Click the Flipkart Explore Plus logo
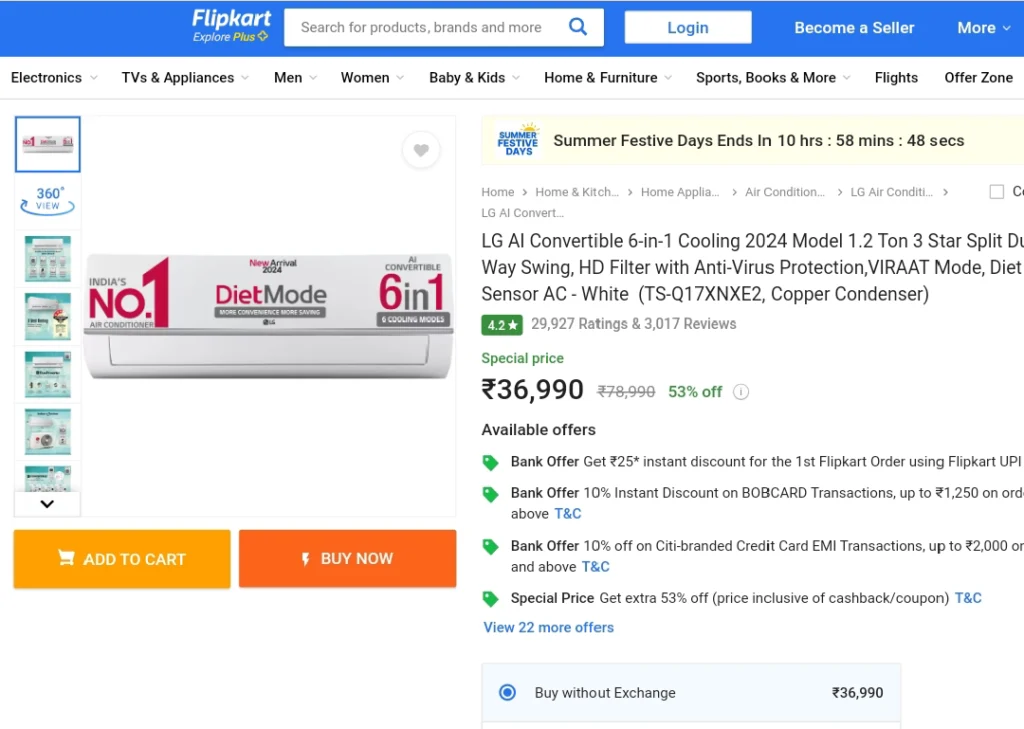The width and height of the screenshot is (1024, 729). point(231,26)
